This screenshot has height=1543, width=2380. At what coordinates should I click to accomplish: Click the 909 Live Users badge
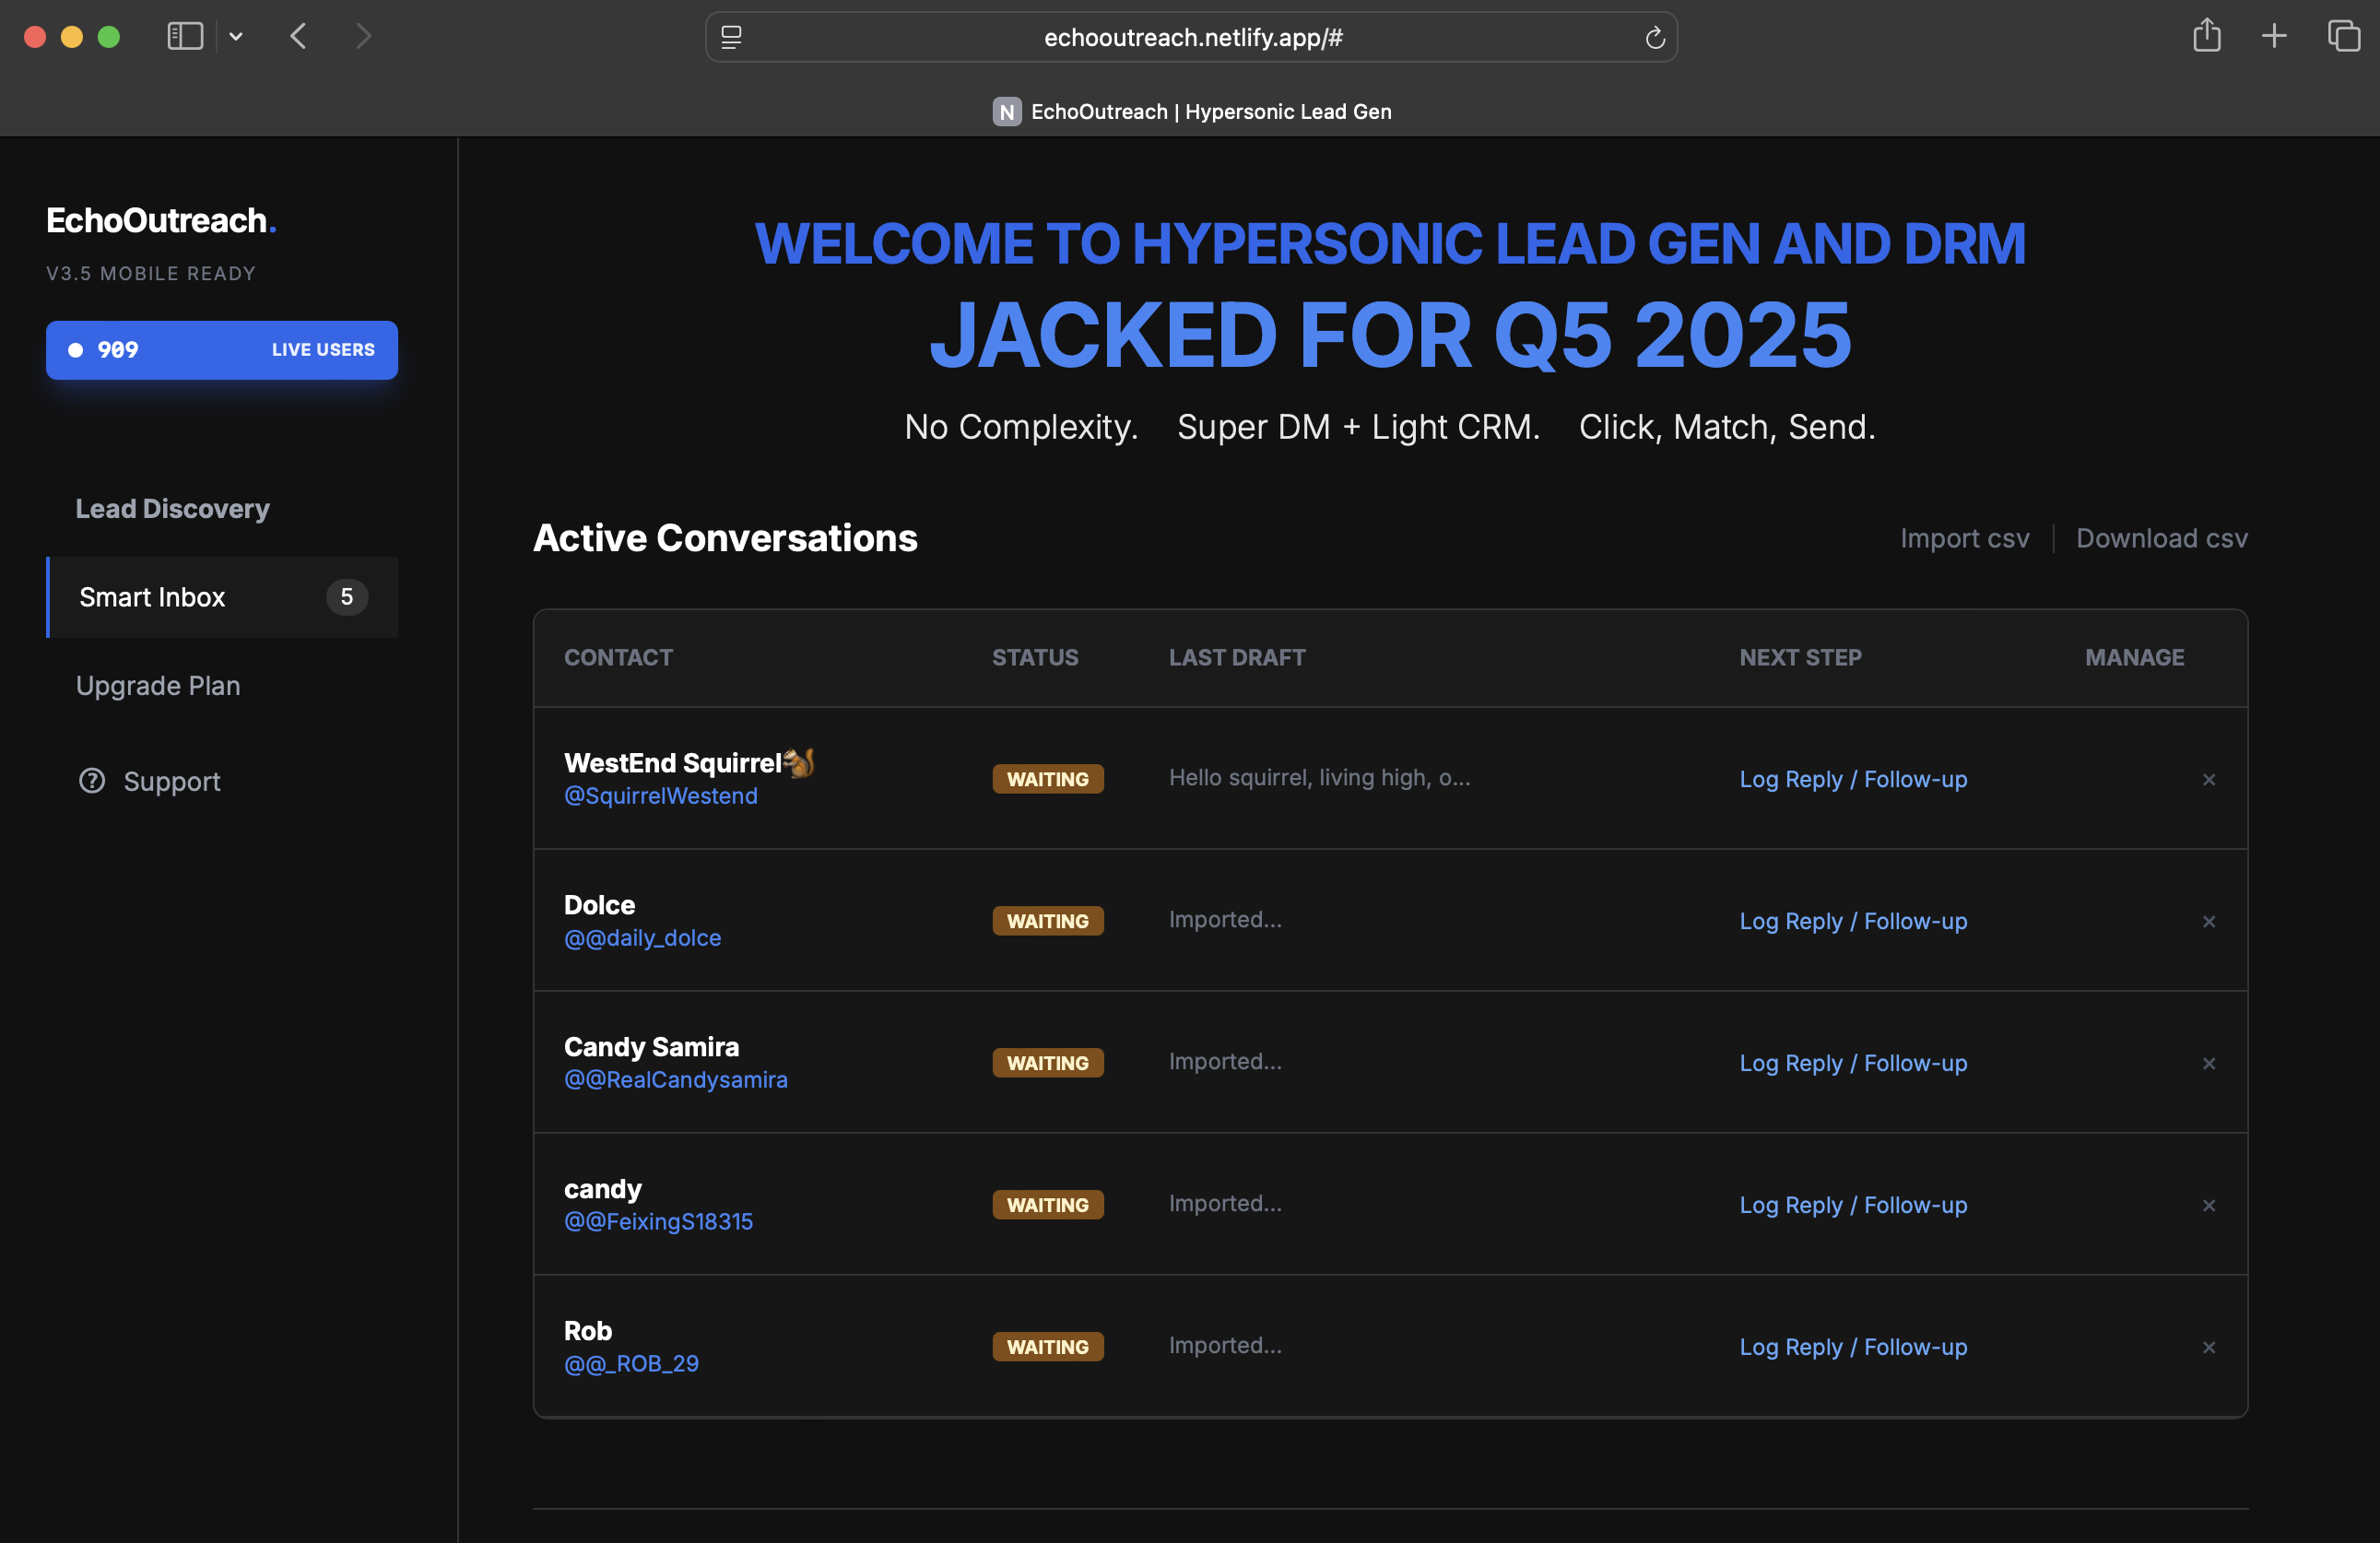(221, 350)
